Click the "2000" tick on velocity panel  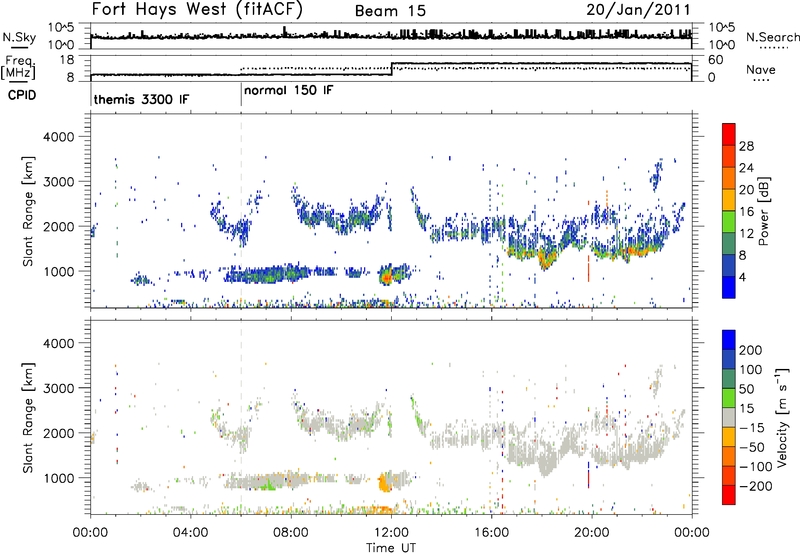tap(58, 433)
